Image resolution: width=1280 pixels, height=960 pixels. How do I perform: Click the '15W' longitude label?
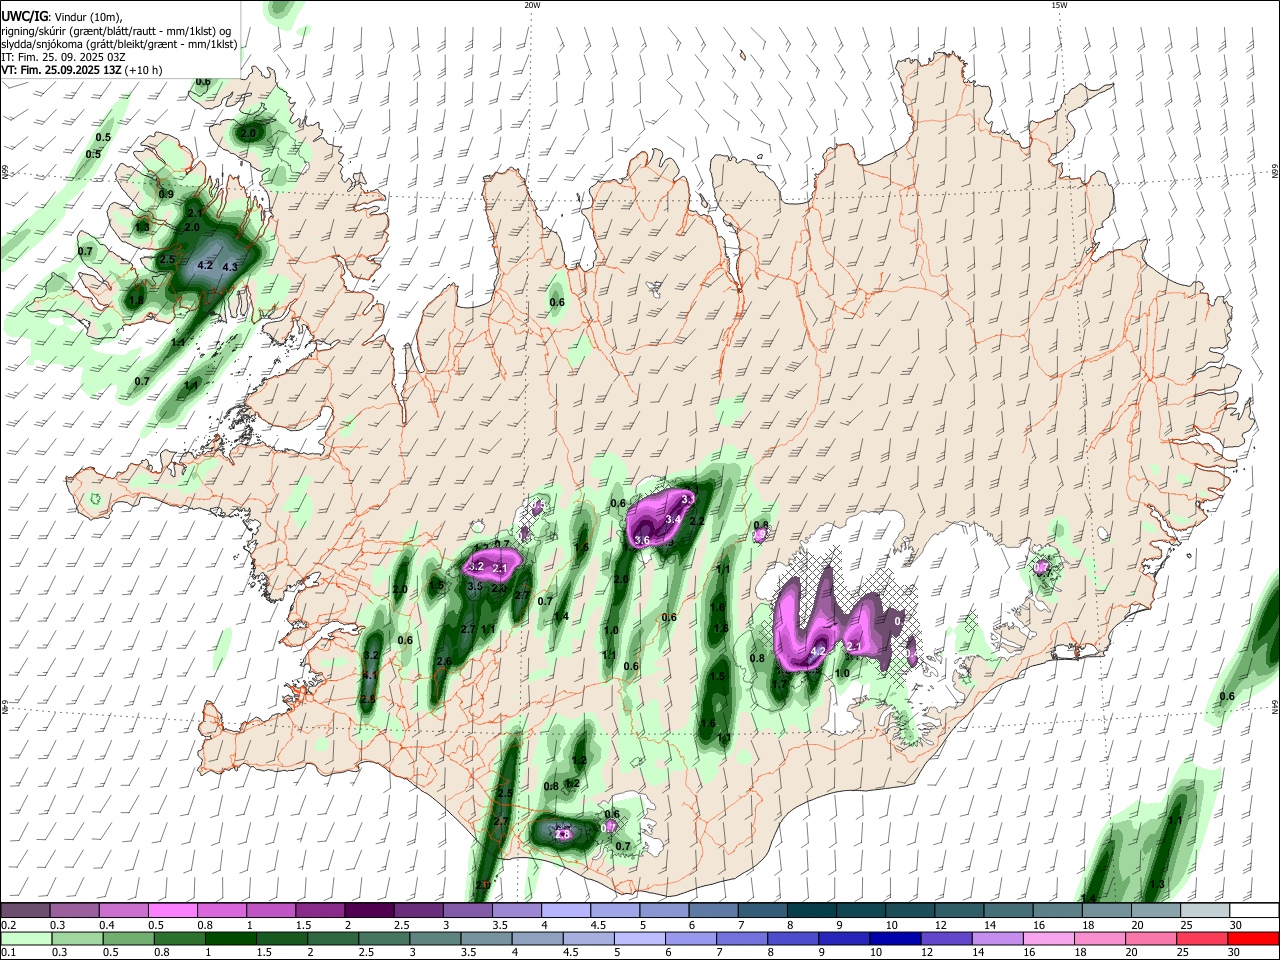point(1058,5)
